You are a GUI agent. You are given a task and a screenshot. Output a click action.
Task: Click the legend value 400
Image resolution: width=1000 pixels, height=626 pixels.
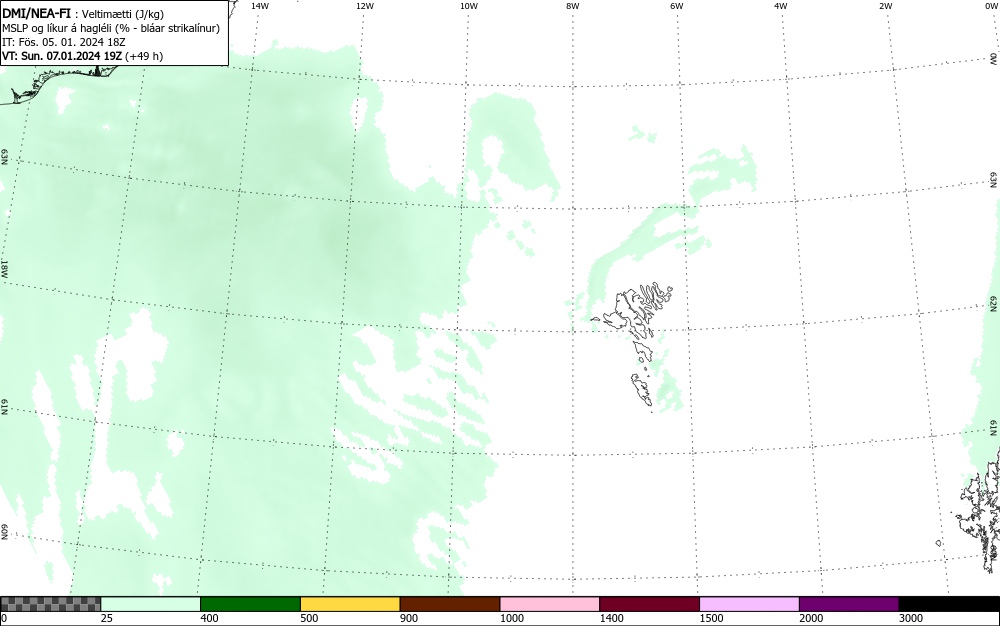point(209,618)
